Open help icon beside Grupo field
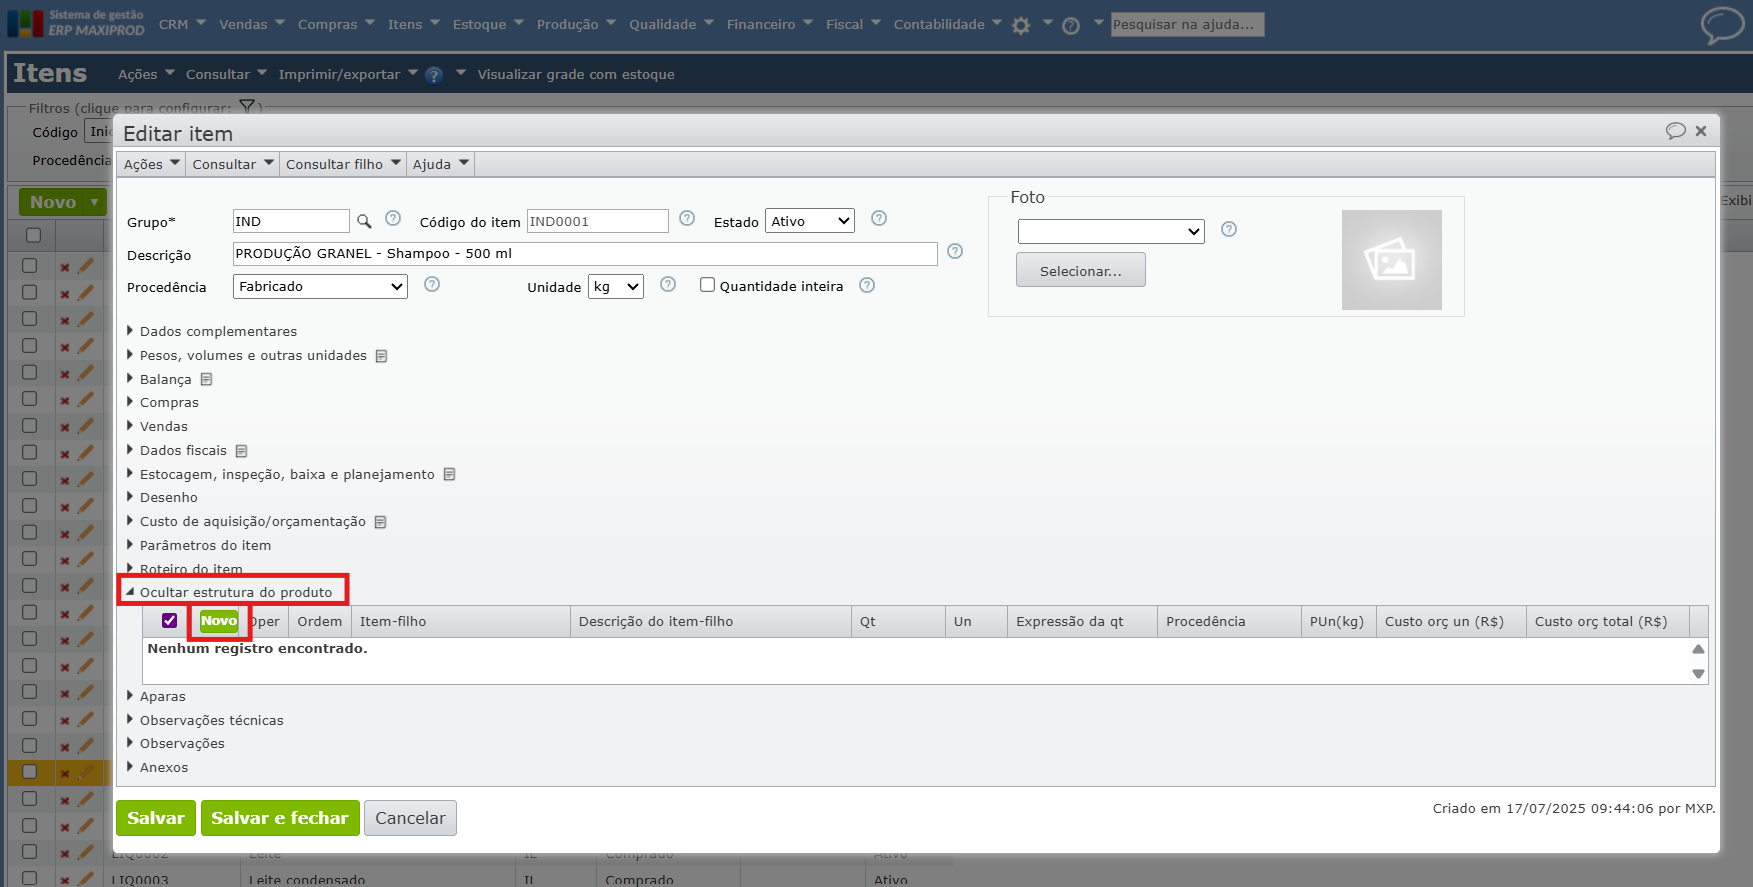 393,218
